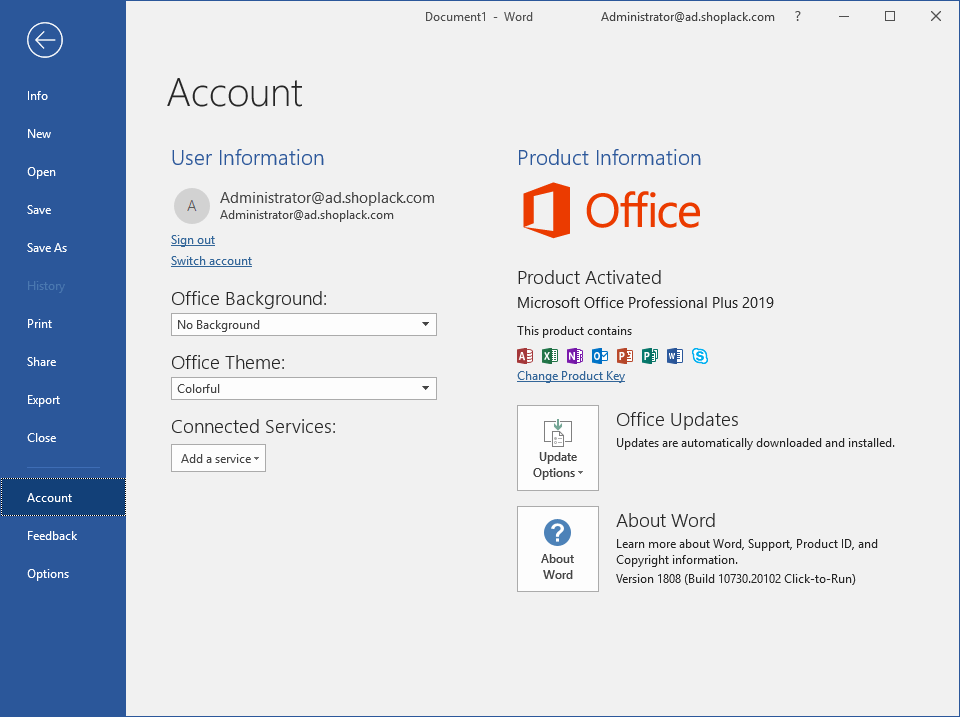This screenshot has height=717, width=960.
Task: Click the Outlook icon in product contents
Action: 600,356
